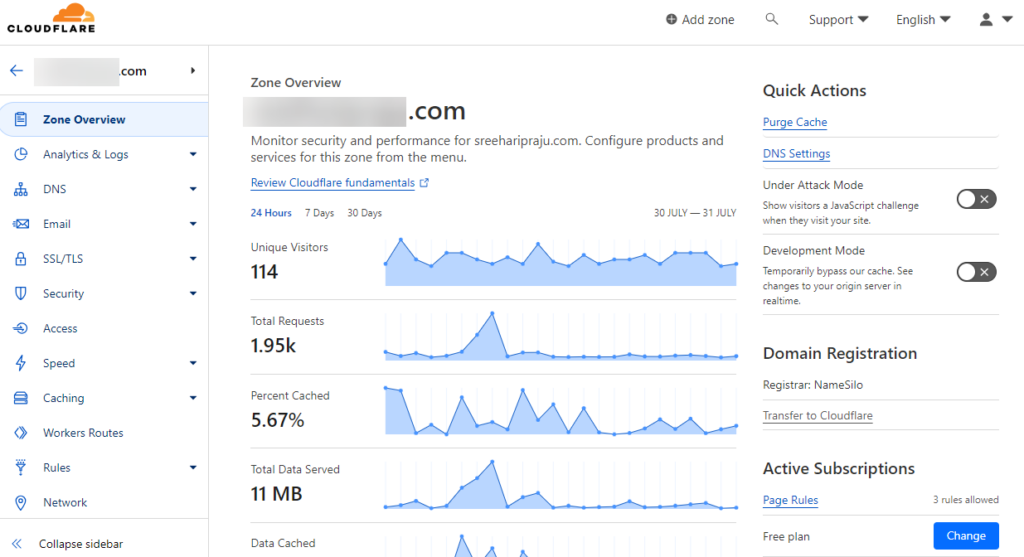The width and height of the screenshot is (1024, 557).
Task: Click the Cloudflare logo
Action: pos(51,18)
